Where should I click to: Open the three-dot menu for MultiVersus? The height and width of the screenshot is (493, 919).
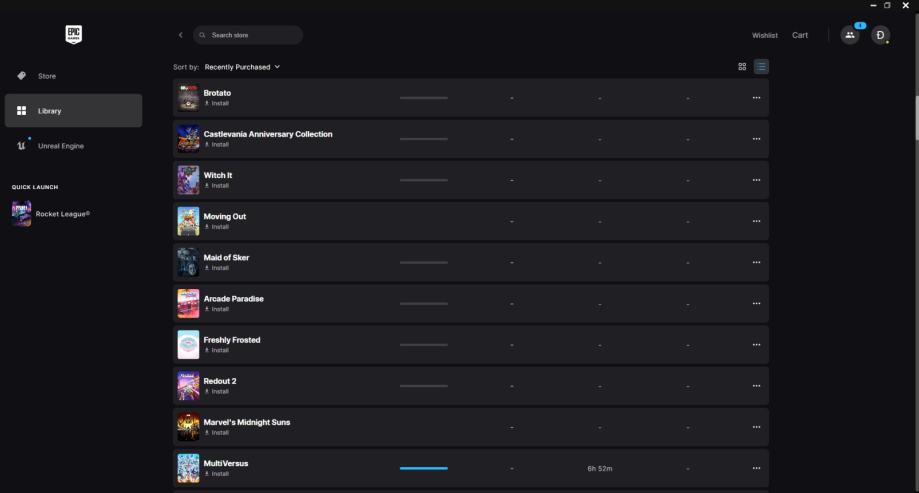pos(756,468)
